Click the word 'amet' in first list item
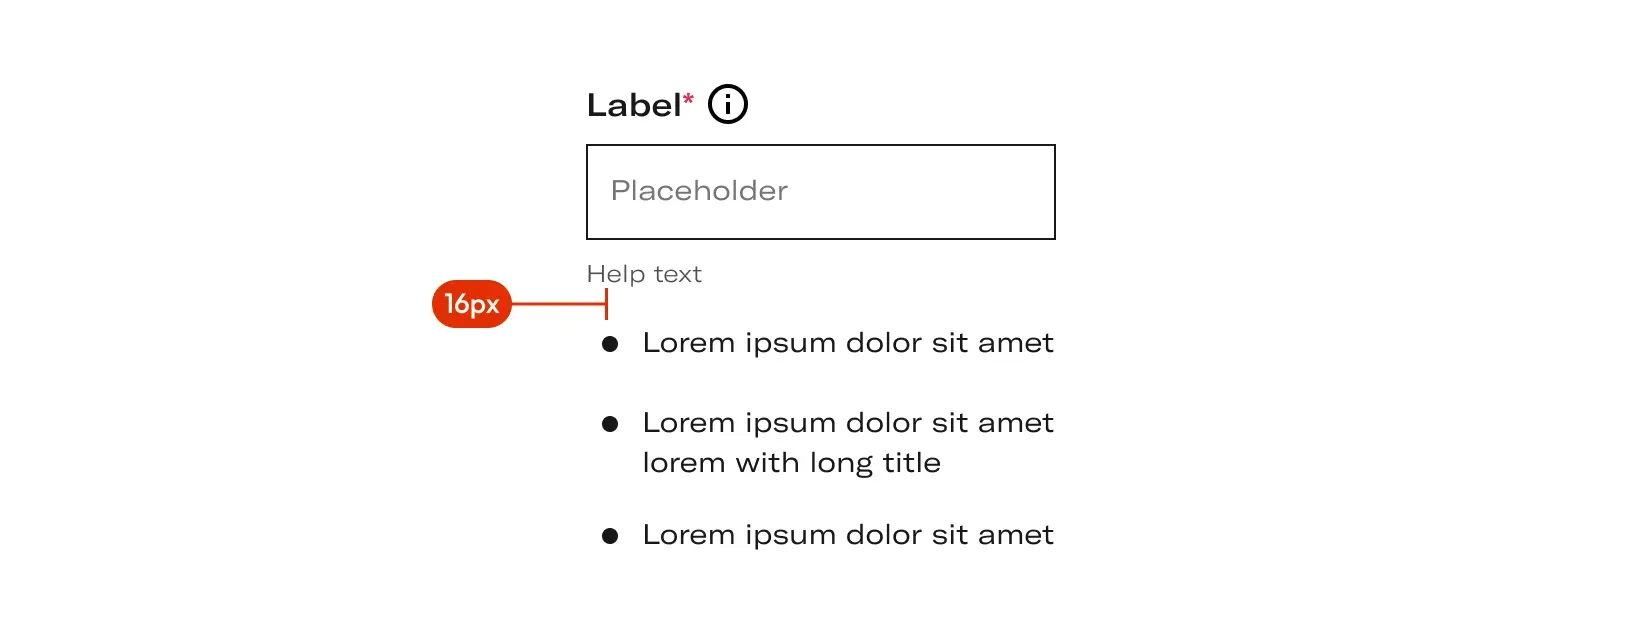The image size is (1642, 640). click(x=1016, y=343)
